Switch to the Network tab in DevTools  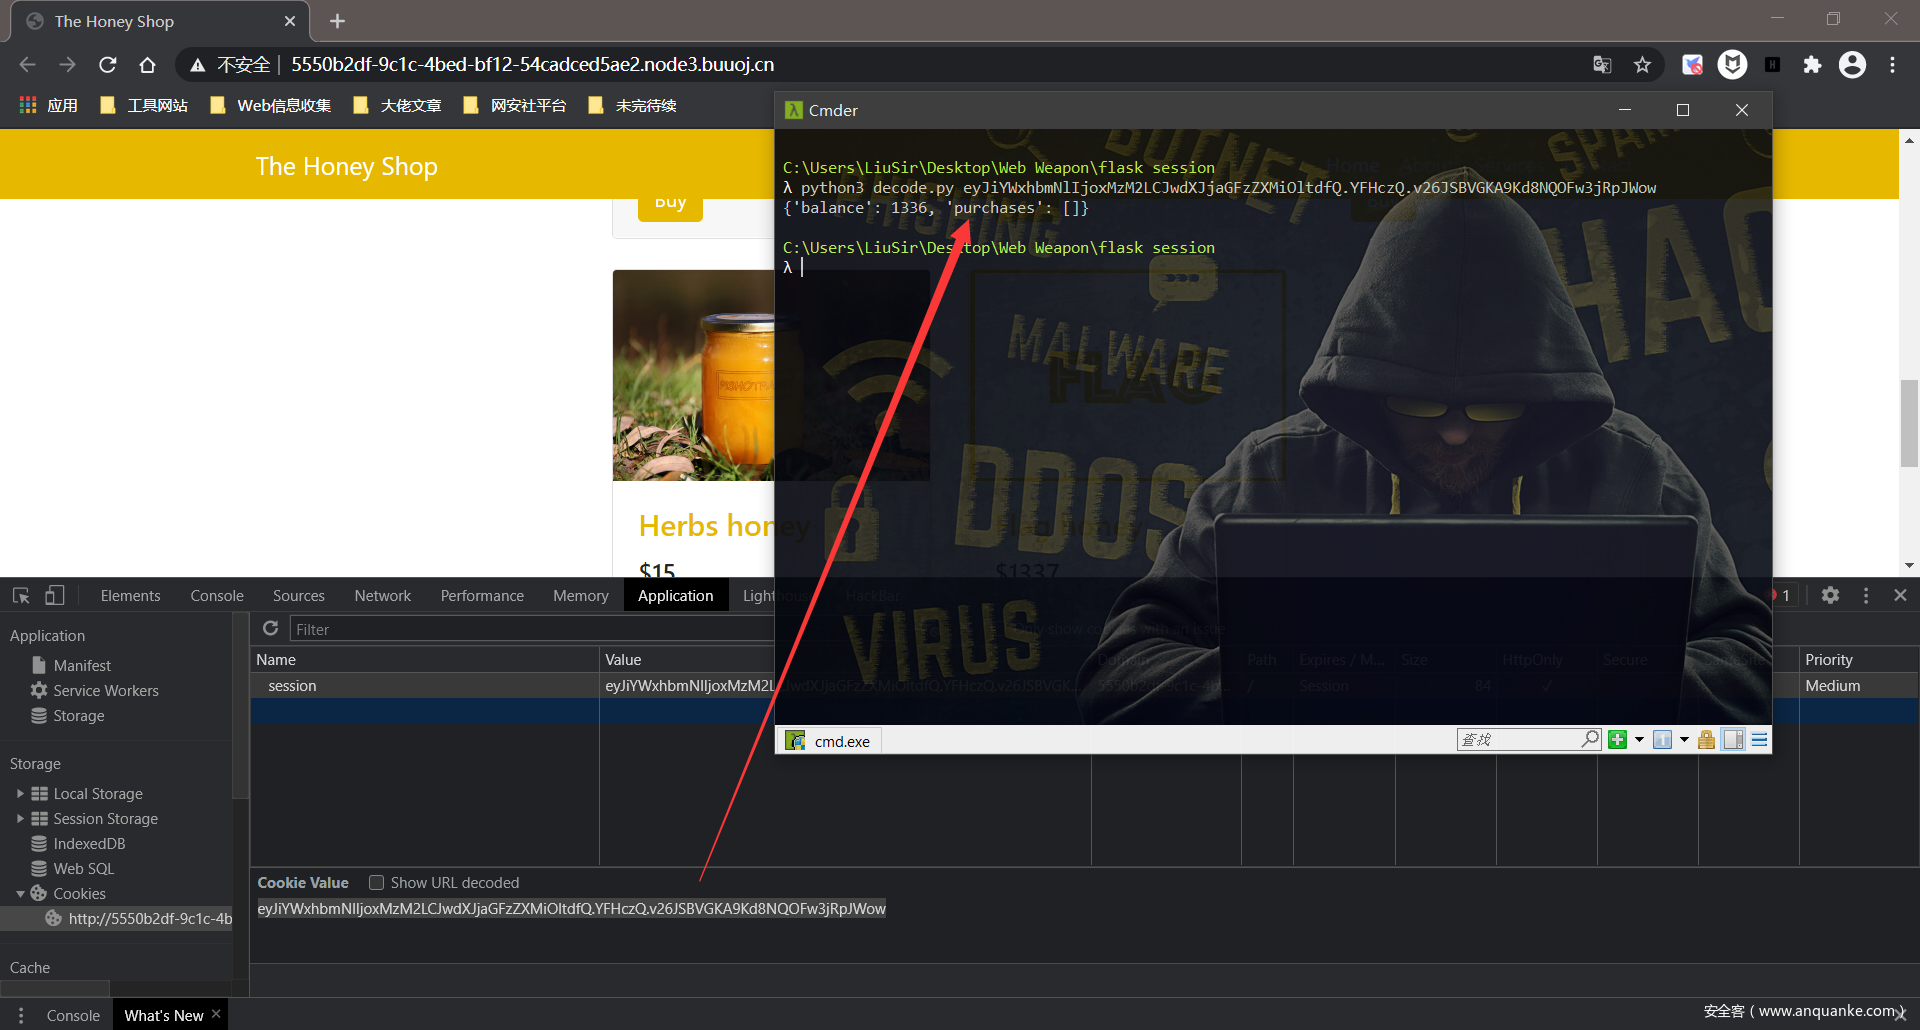click(x=382, y=596)
